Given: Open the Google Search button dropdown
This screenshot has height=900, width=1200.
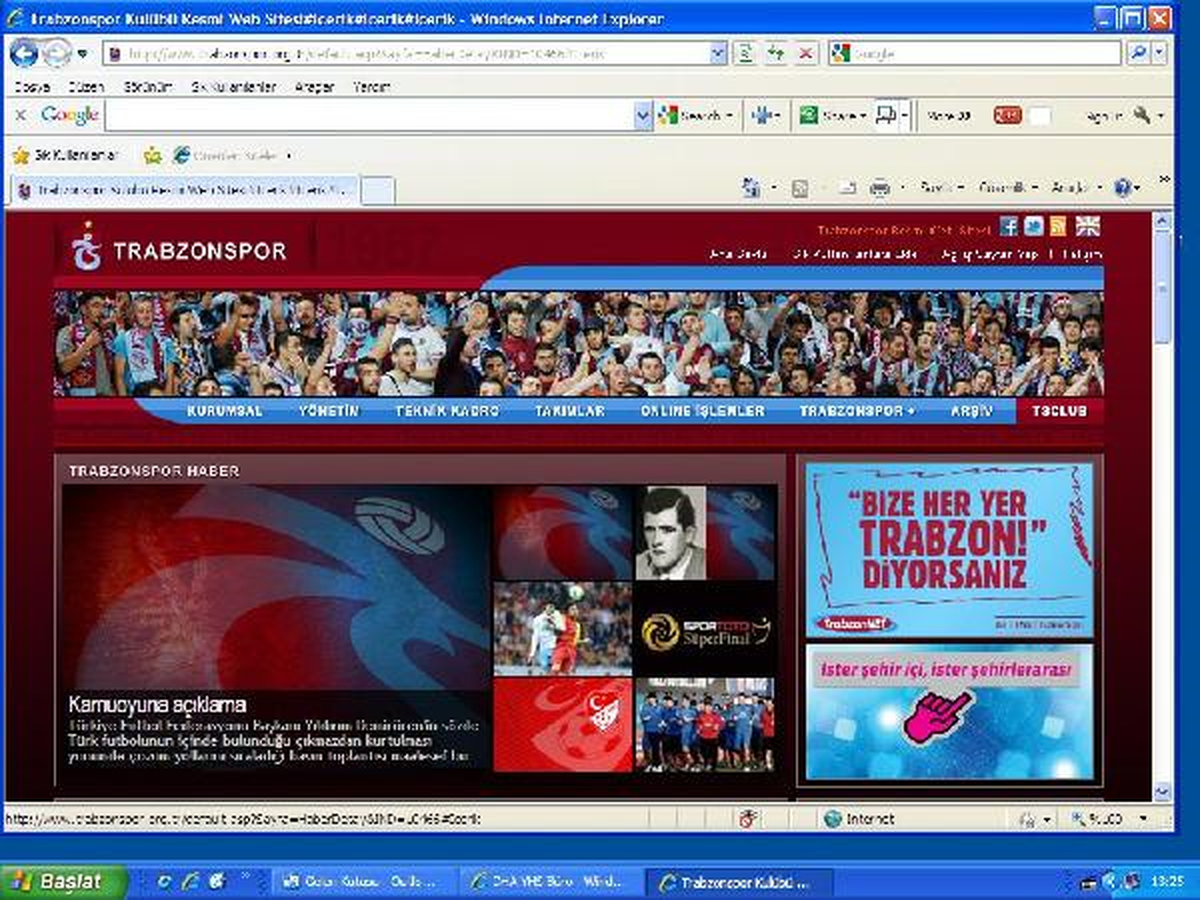Looking at the screenshot, I should (x=729, y=116).
